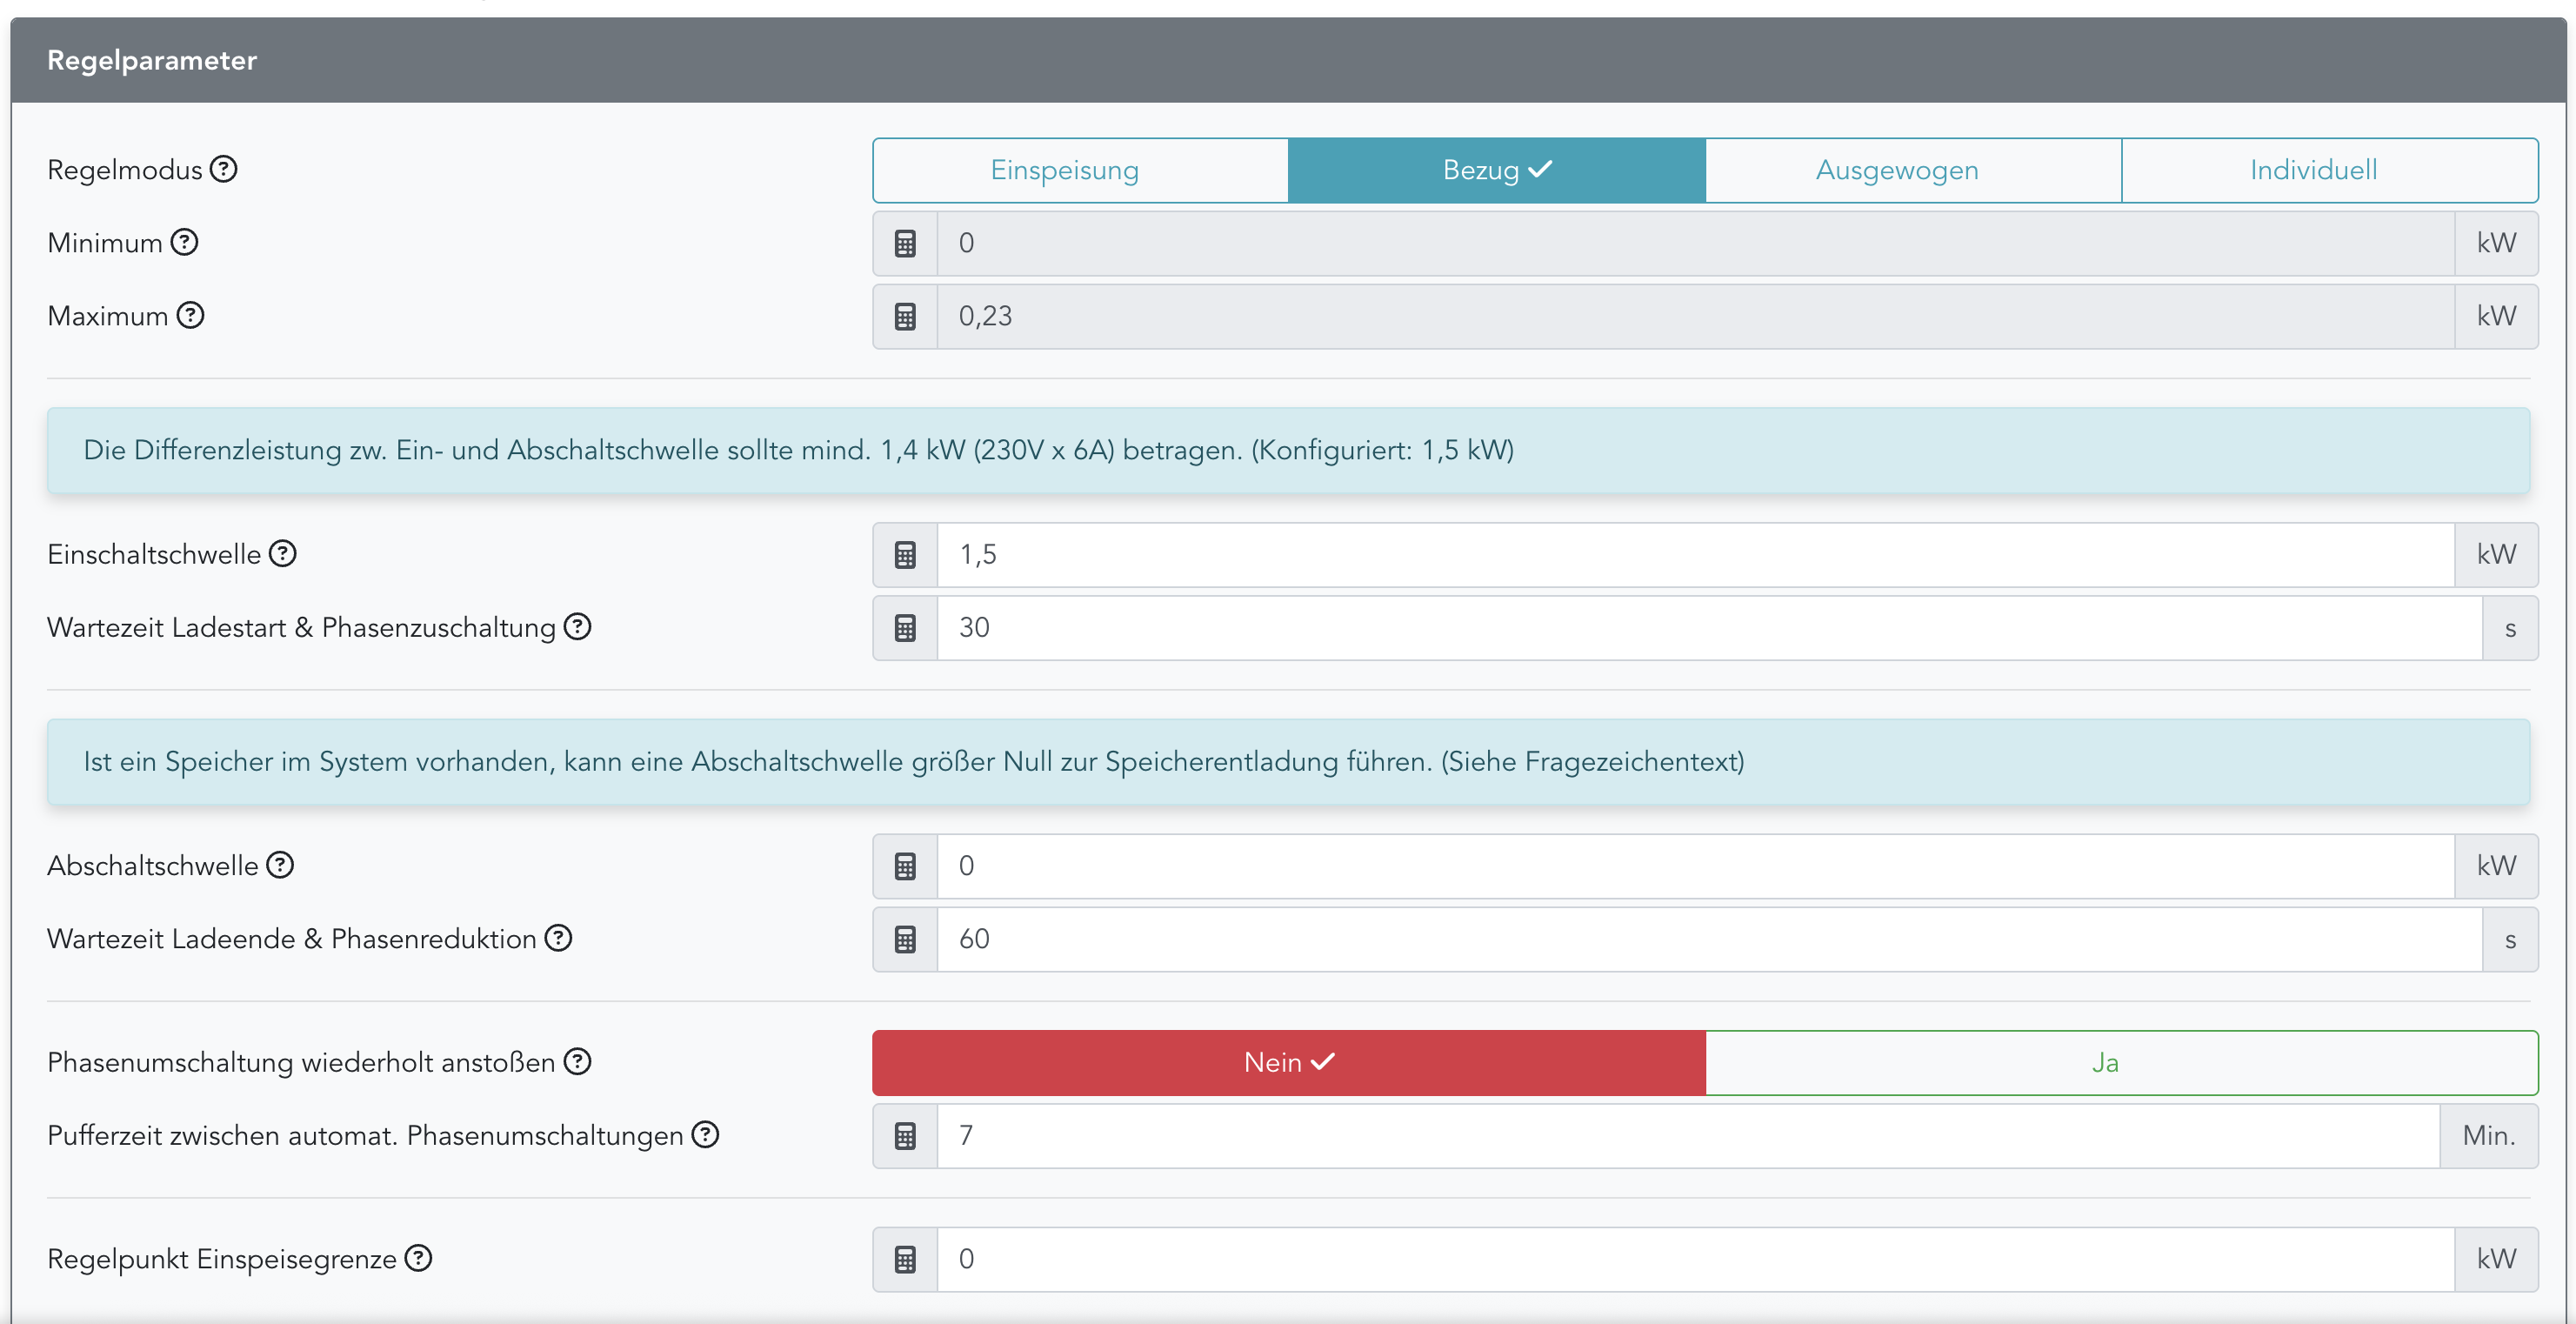This screenshot has width=2576, height=1324.
Task: Click the Abschaltschwelle kW input field
Action: [x=1694, y=866]
